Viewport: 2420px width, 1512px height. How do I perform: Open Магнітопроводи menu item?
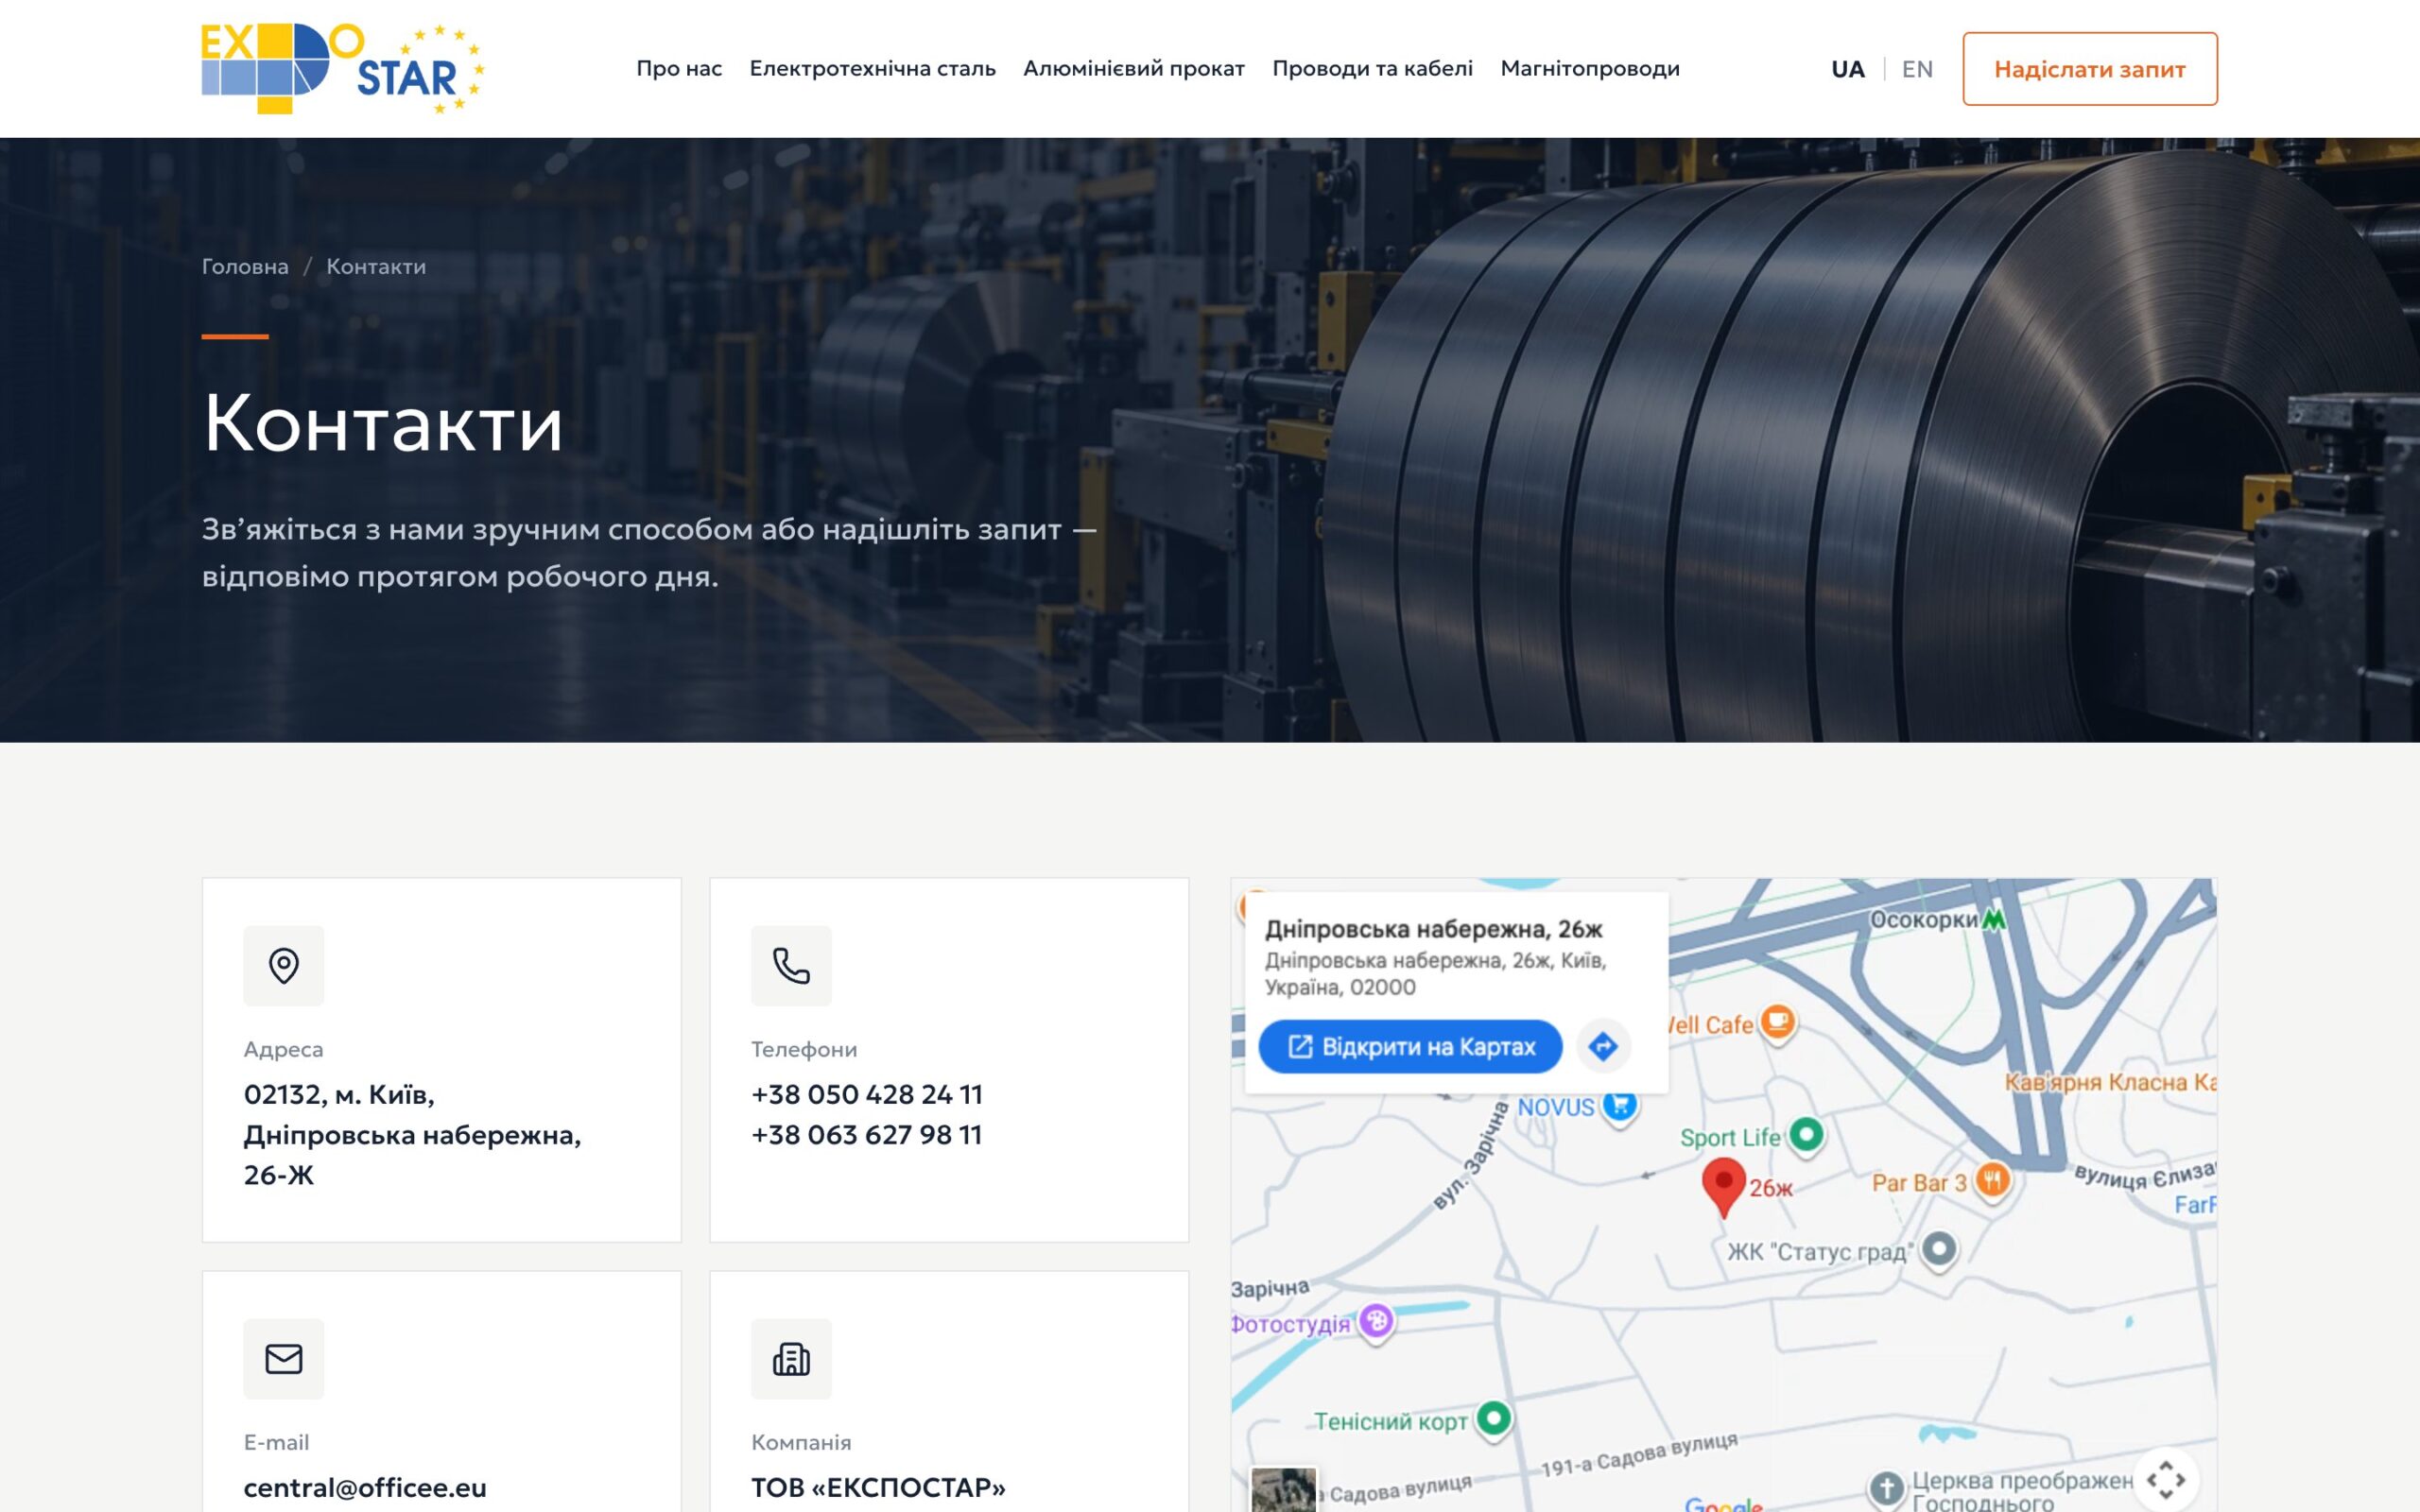tap(1590, 68)
